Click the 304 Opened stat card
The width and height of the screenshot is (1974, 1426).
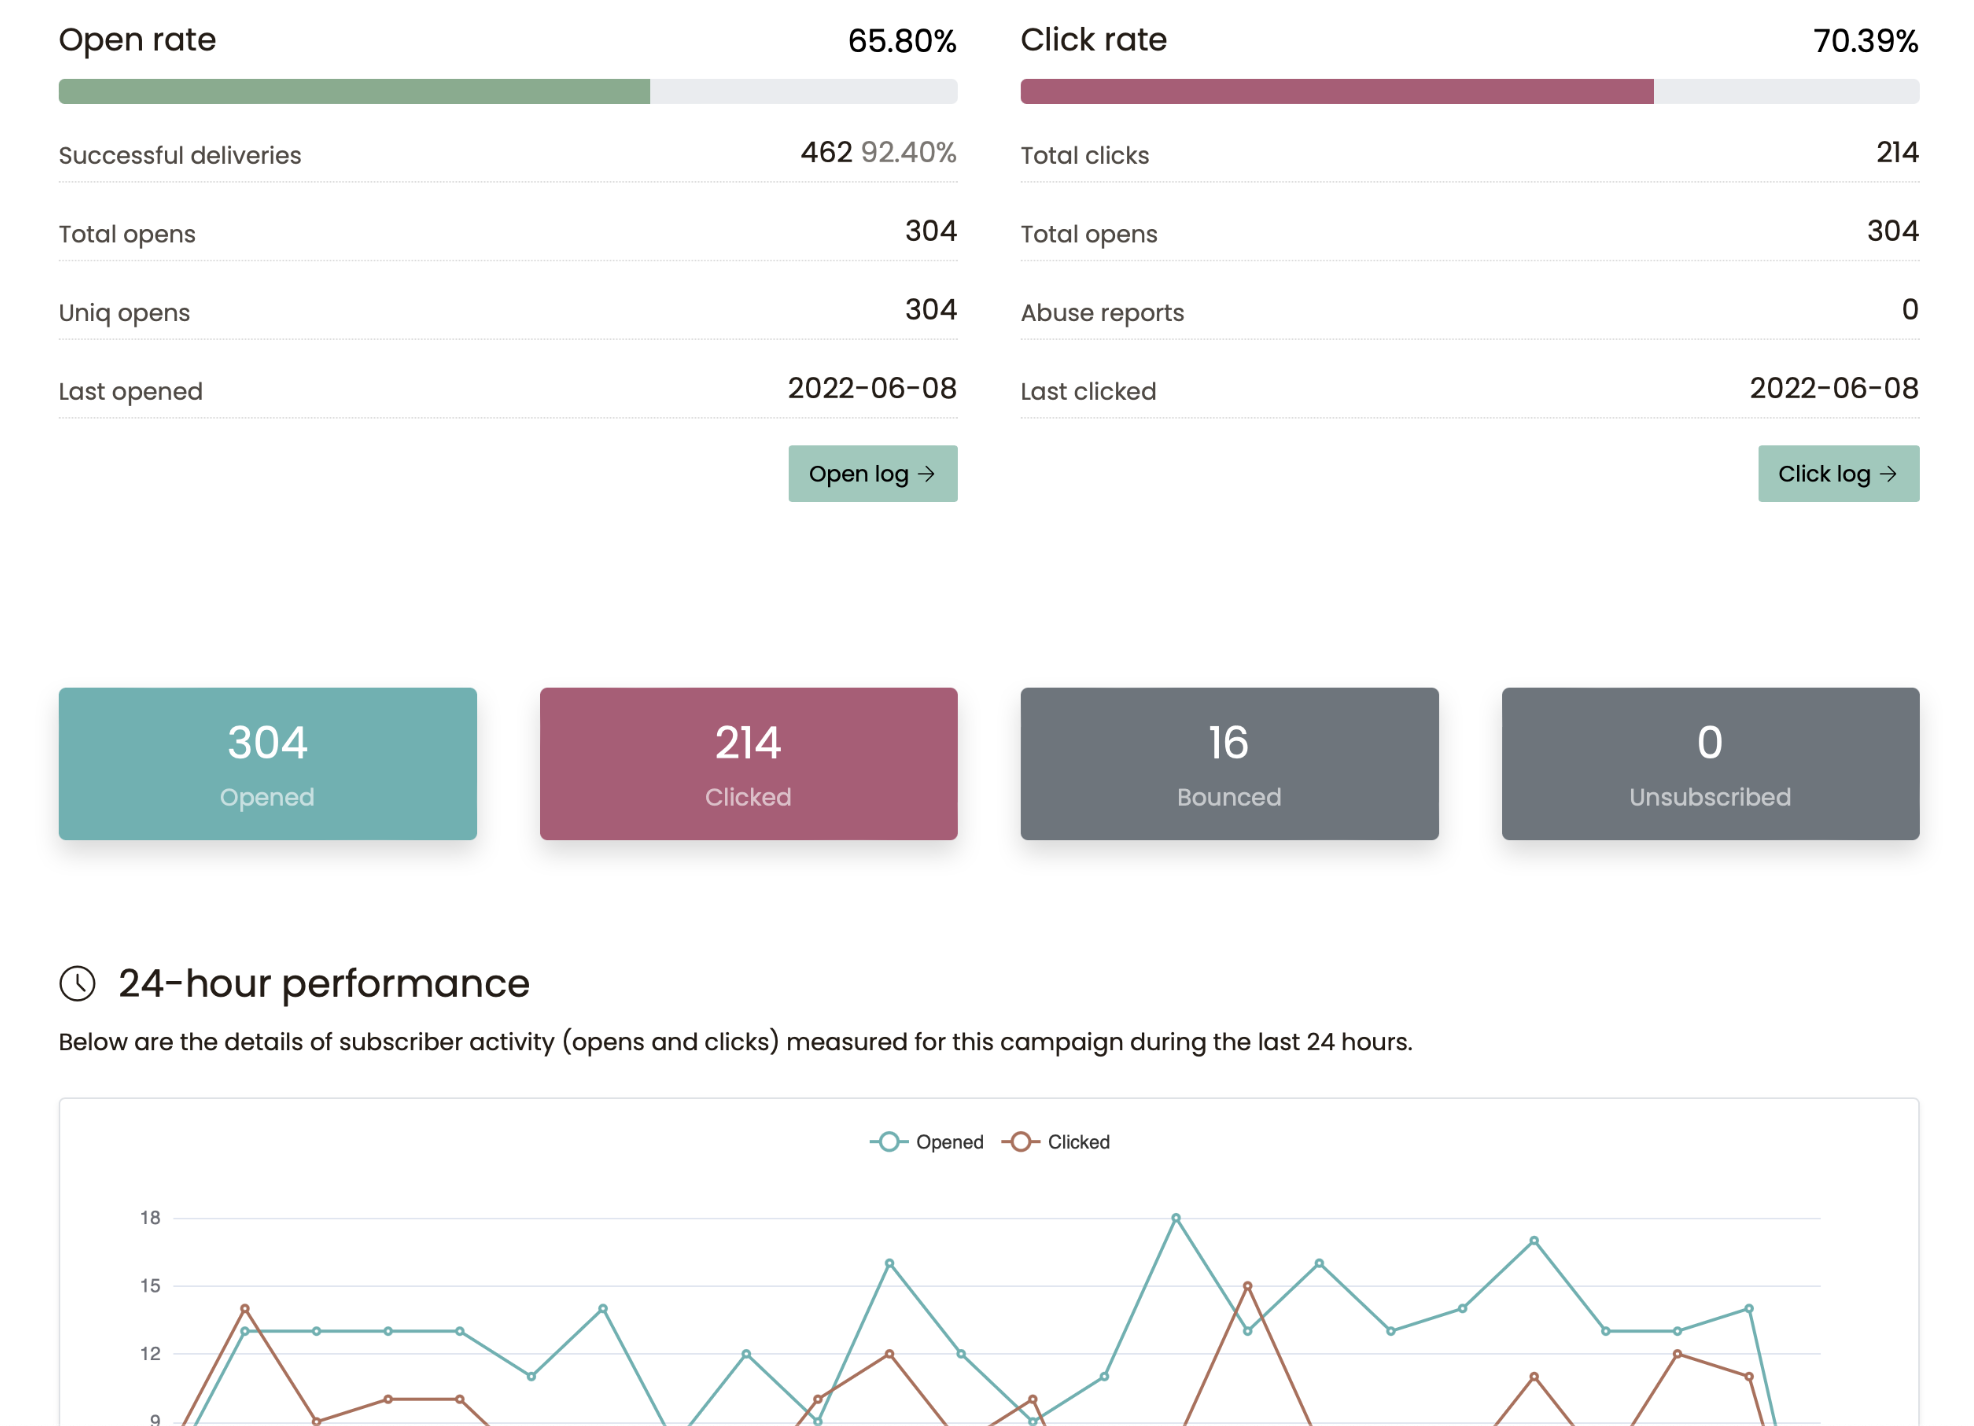pyautogui.click(x=267, y=763)
